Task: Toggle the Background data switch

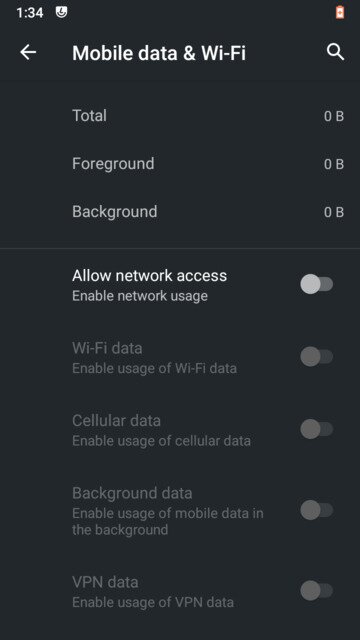Action: 317,510
